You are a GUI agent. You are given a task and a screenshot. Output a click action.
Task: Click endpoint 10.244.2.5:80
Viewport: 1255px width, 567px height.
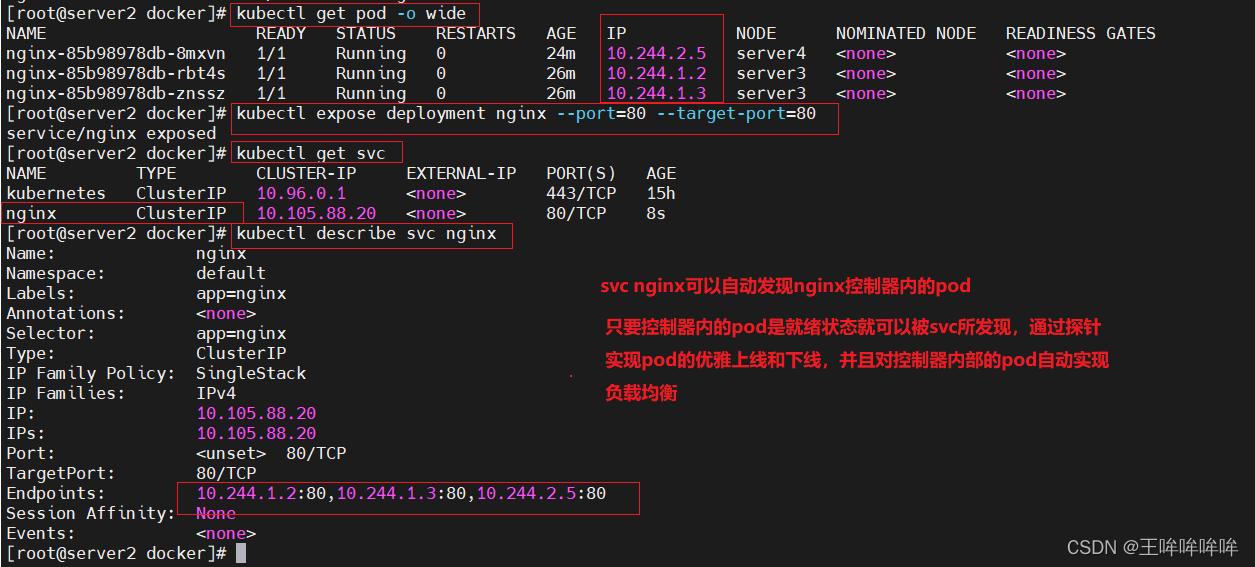point(541,493)
